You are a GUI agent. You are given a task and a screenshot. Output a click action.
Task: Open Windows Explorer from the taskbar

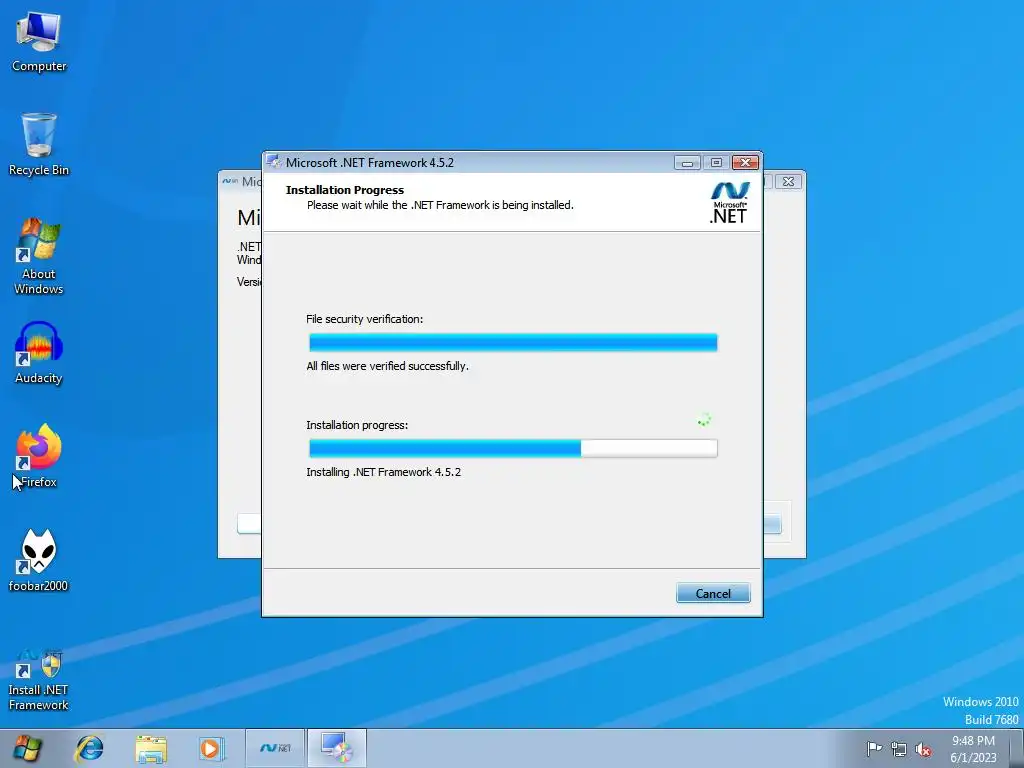pyautogui.click(x=151, y=748)
